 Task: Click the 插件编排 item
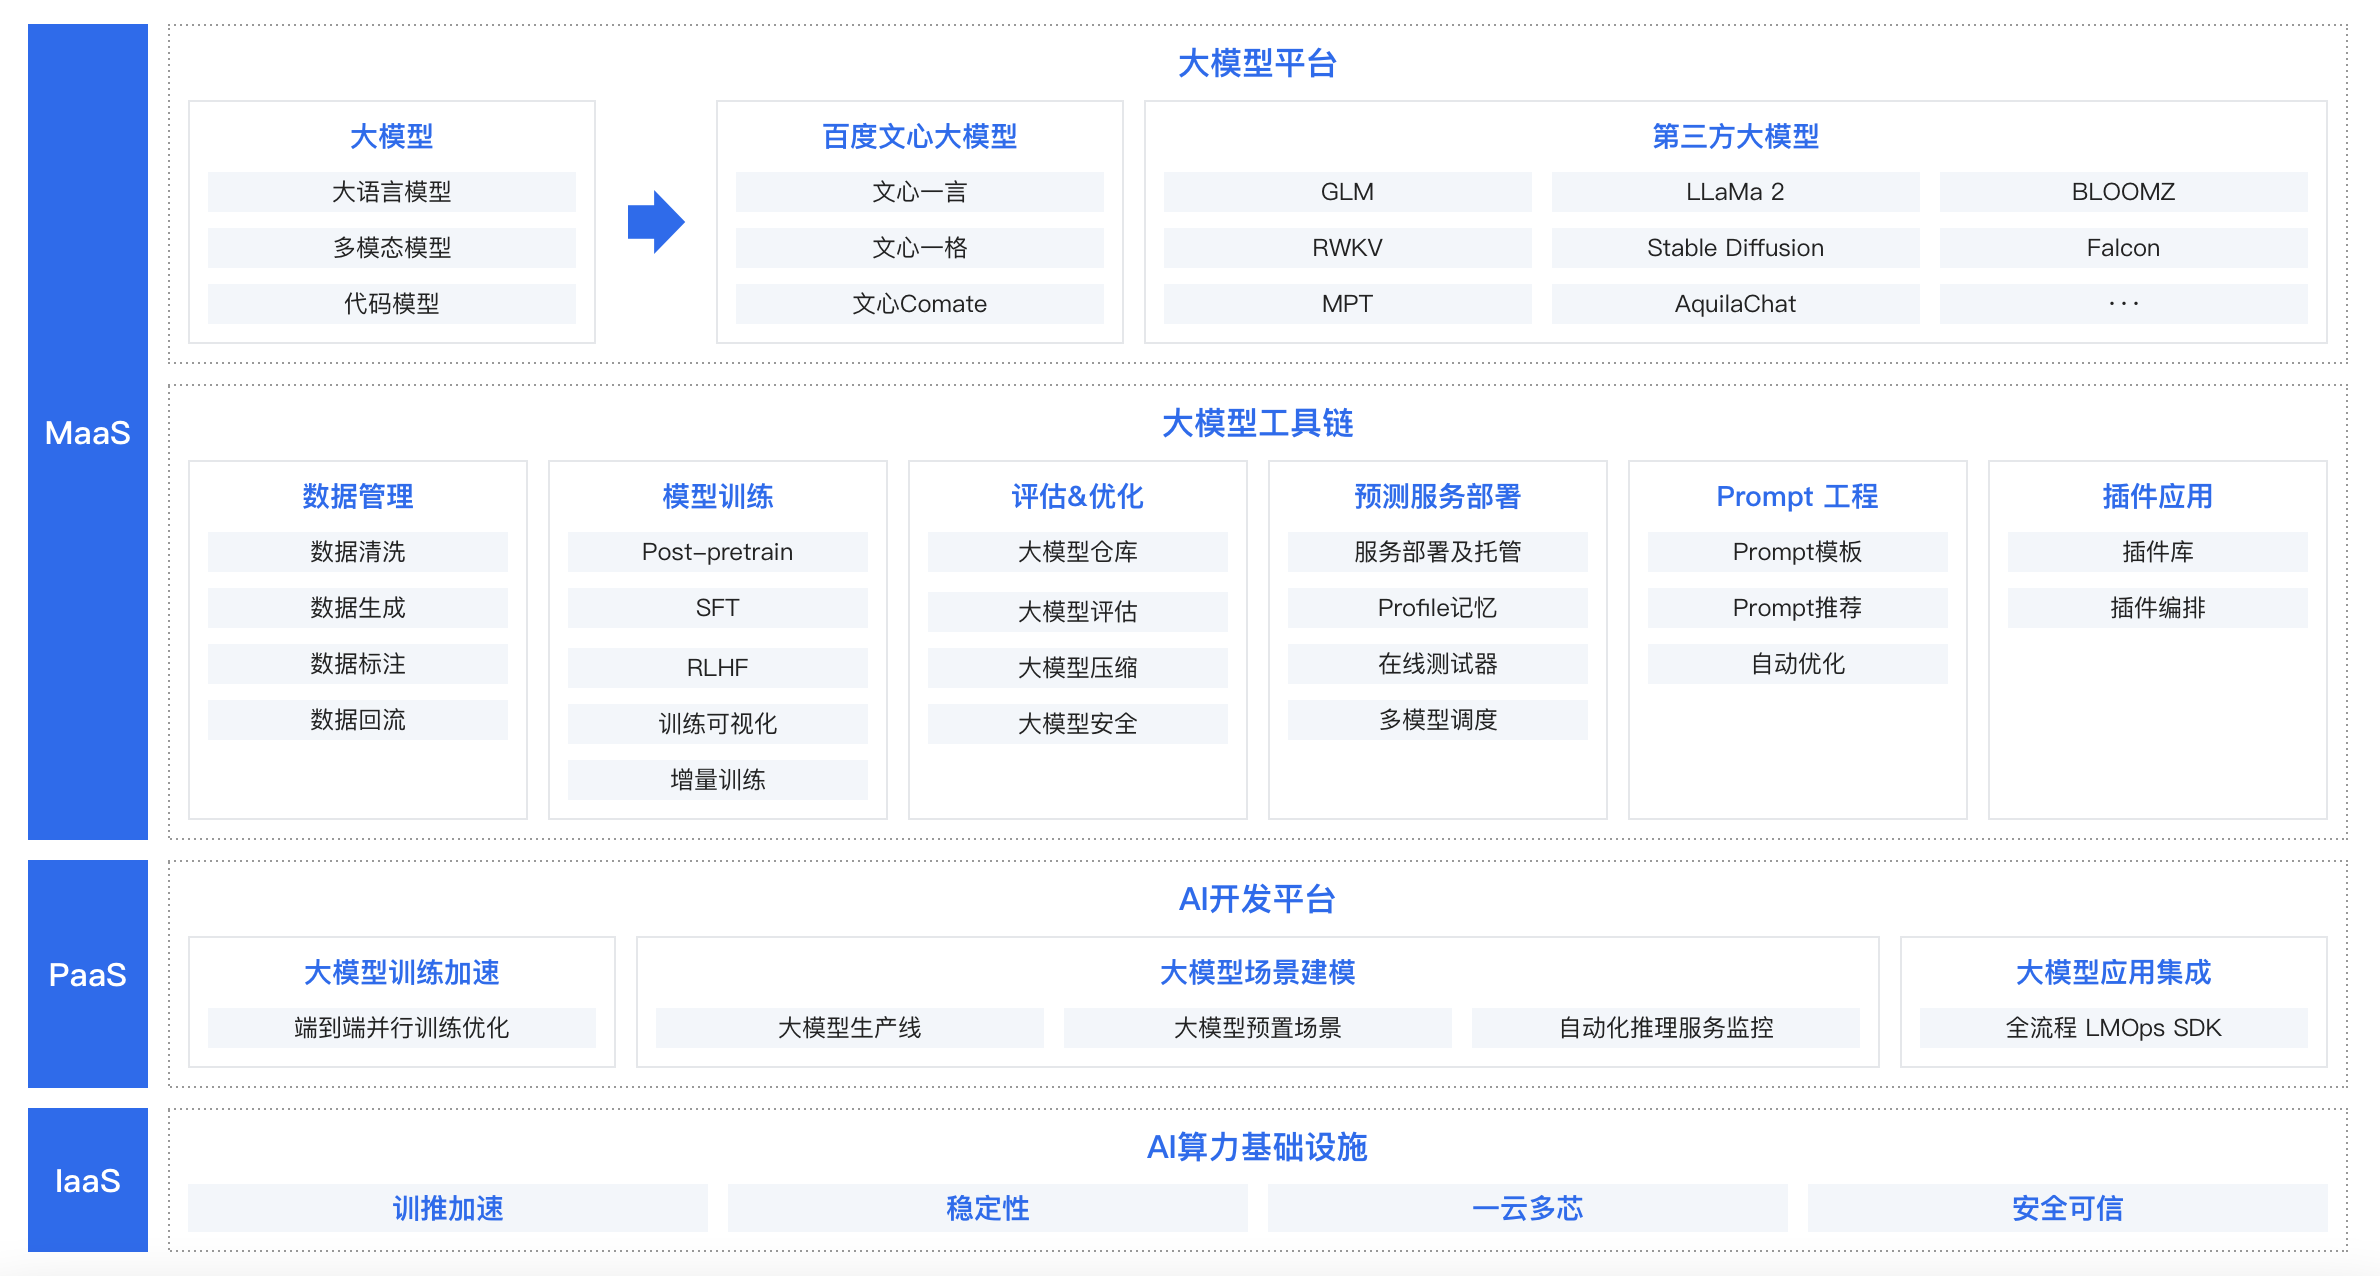[2158, 608]
